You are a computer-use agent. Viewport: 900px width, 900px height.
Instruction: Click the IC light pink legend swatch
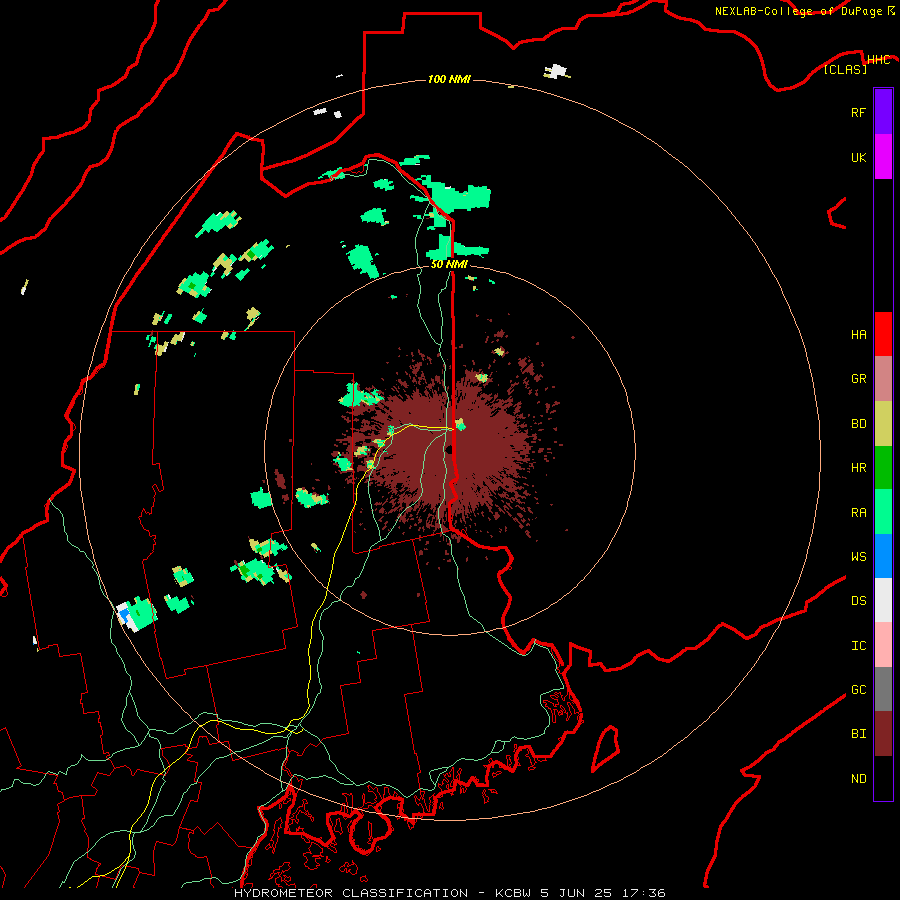[883, 645]
